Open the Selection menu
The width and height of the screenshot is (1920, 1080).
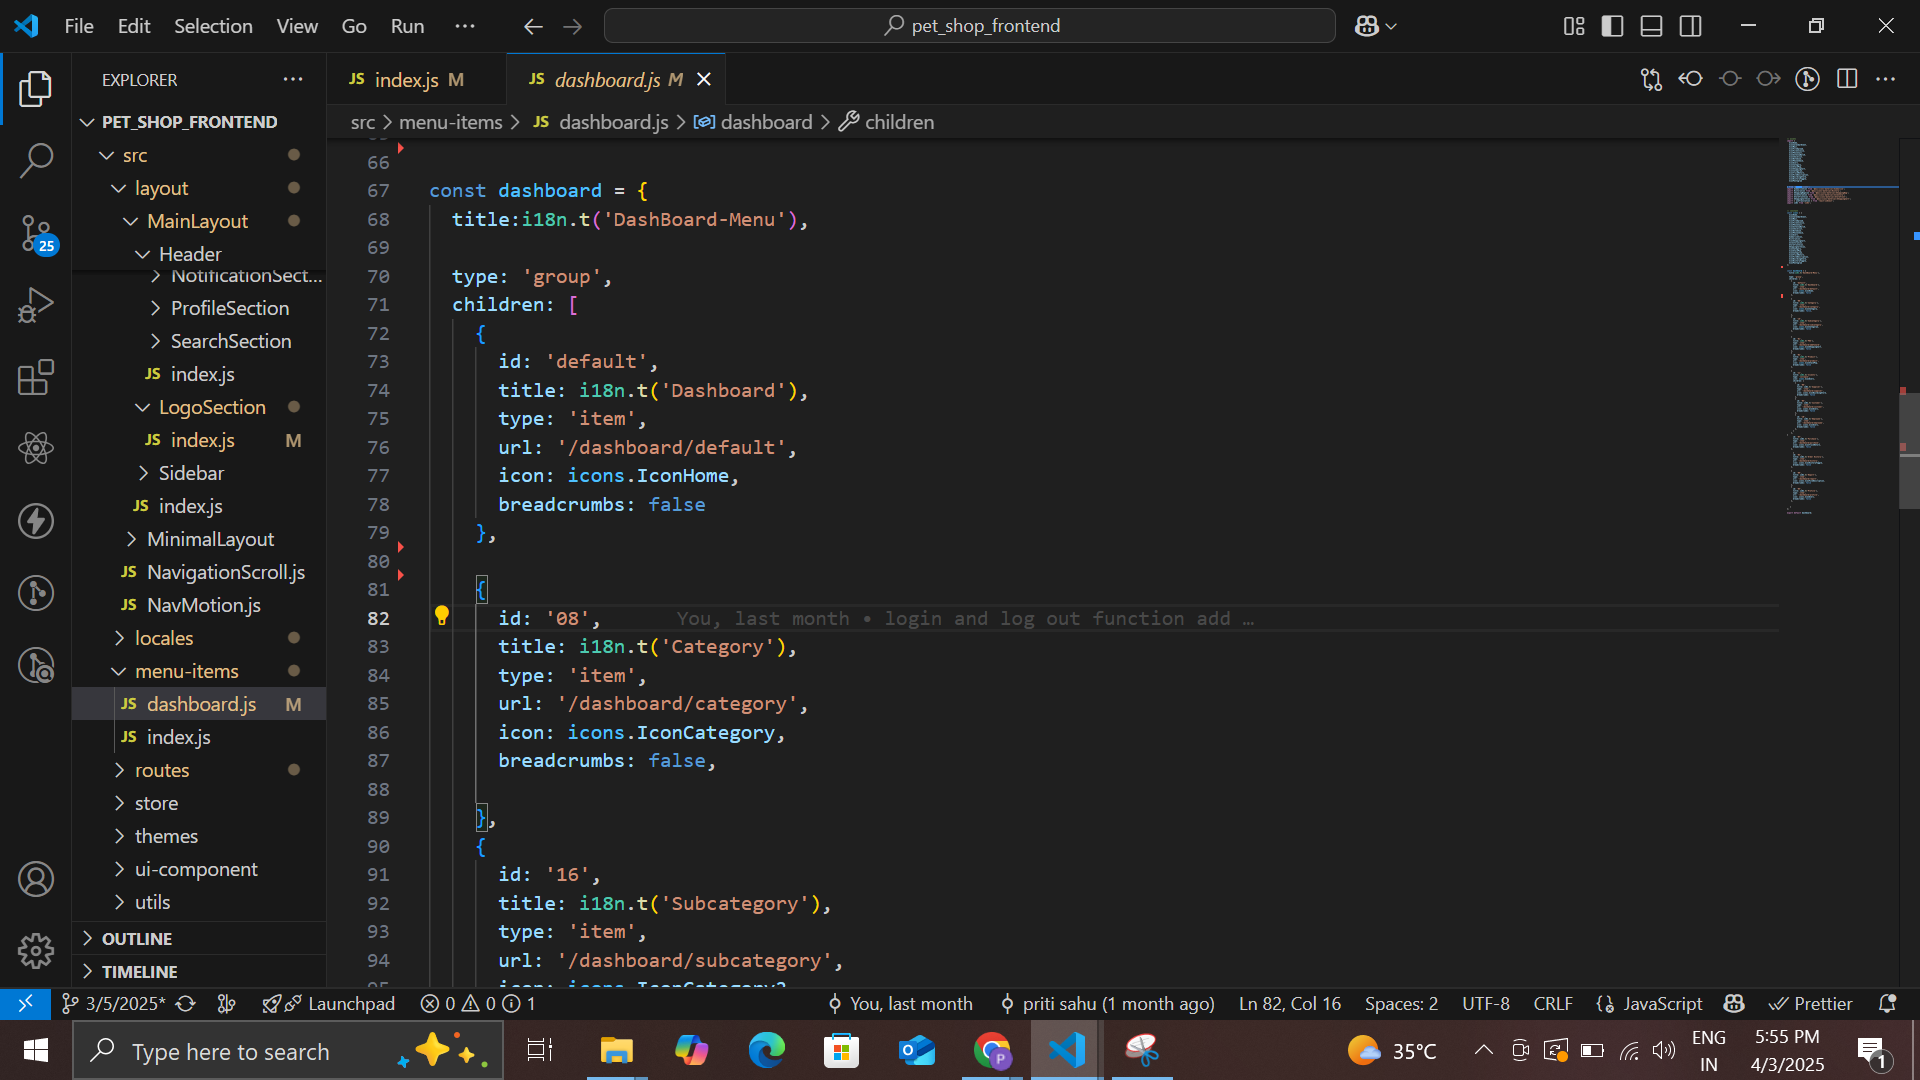click(x=213, y=26)
